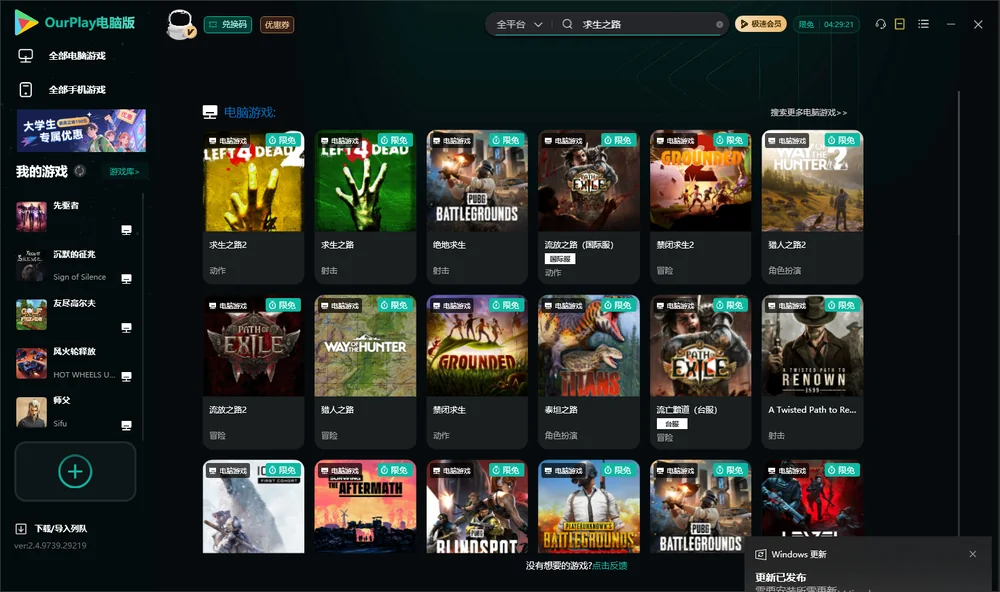
Task: Select 沉默的征兆 in my games list
Action: click(x=75, y=265)
